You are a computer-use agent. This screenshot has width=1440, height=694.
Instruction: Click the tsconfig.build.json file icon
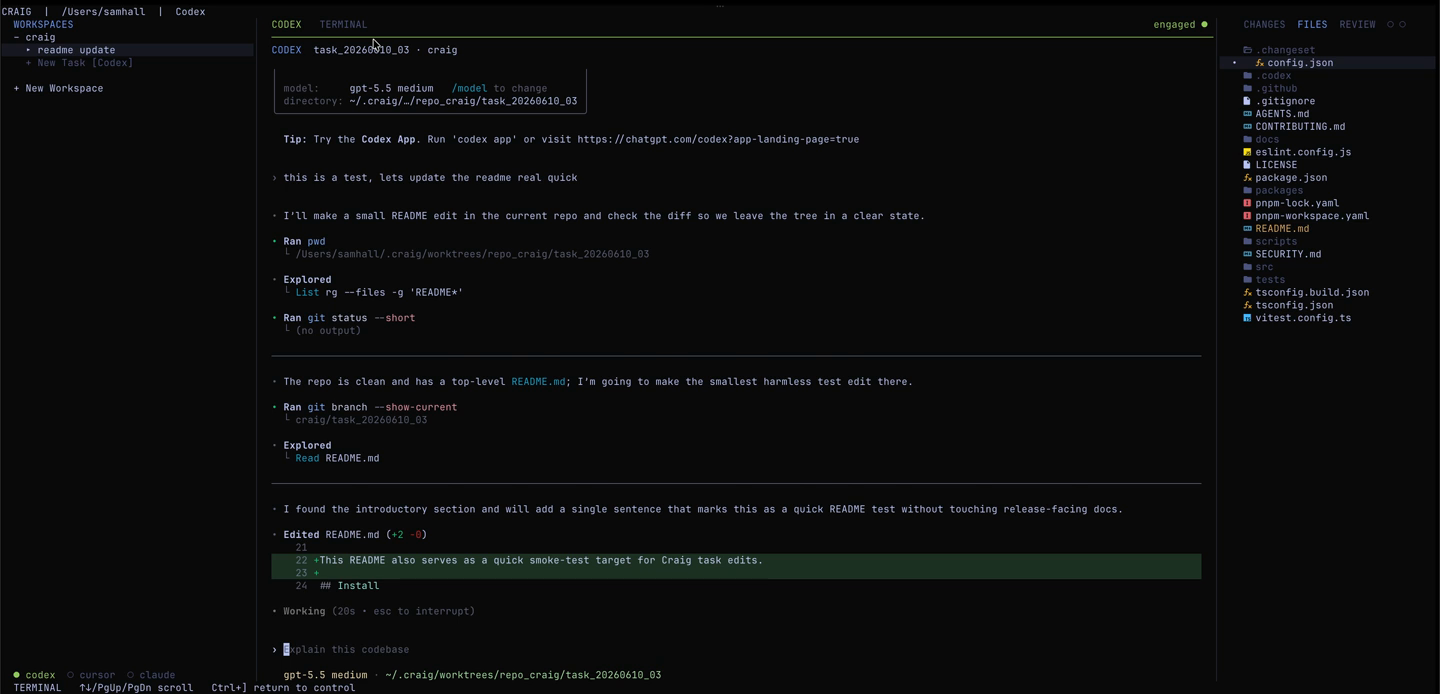1247,293
